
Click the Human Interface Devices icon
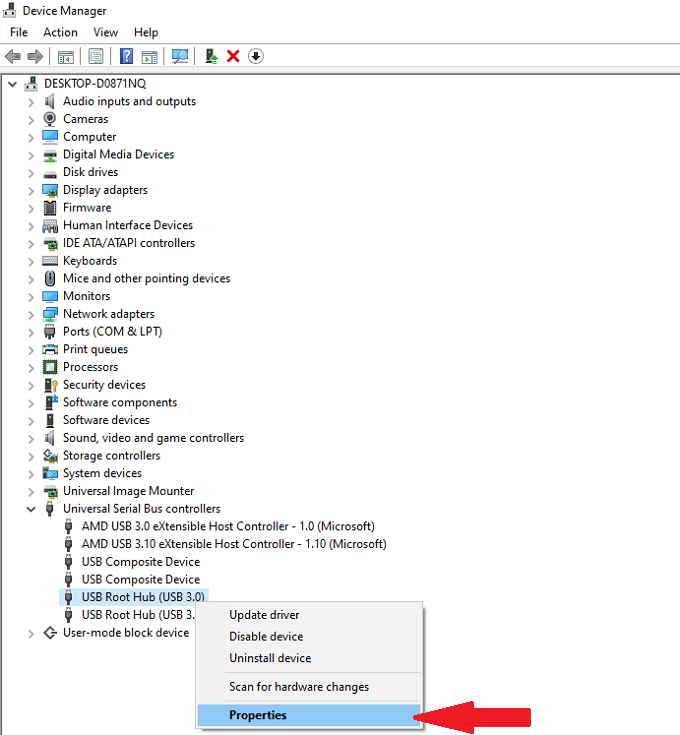(50, 225)
